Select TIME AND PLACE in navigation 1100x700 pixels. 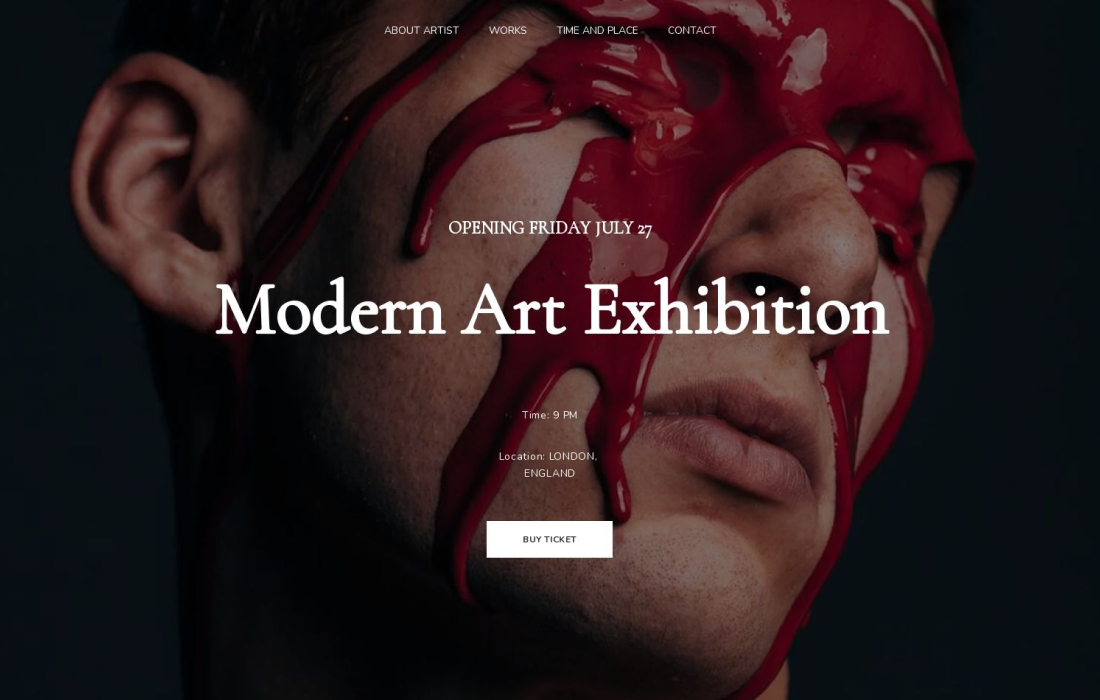pos(597,30)
